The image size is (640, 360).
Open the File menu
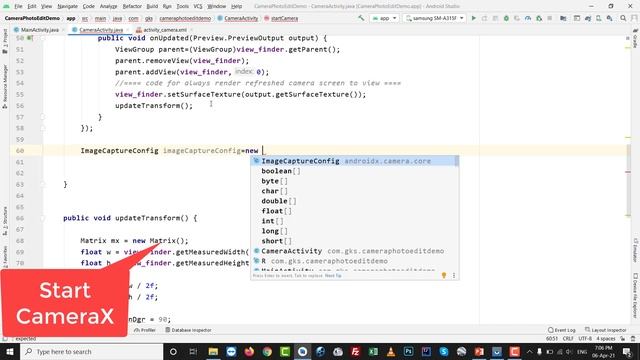[18, 6]
